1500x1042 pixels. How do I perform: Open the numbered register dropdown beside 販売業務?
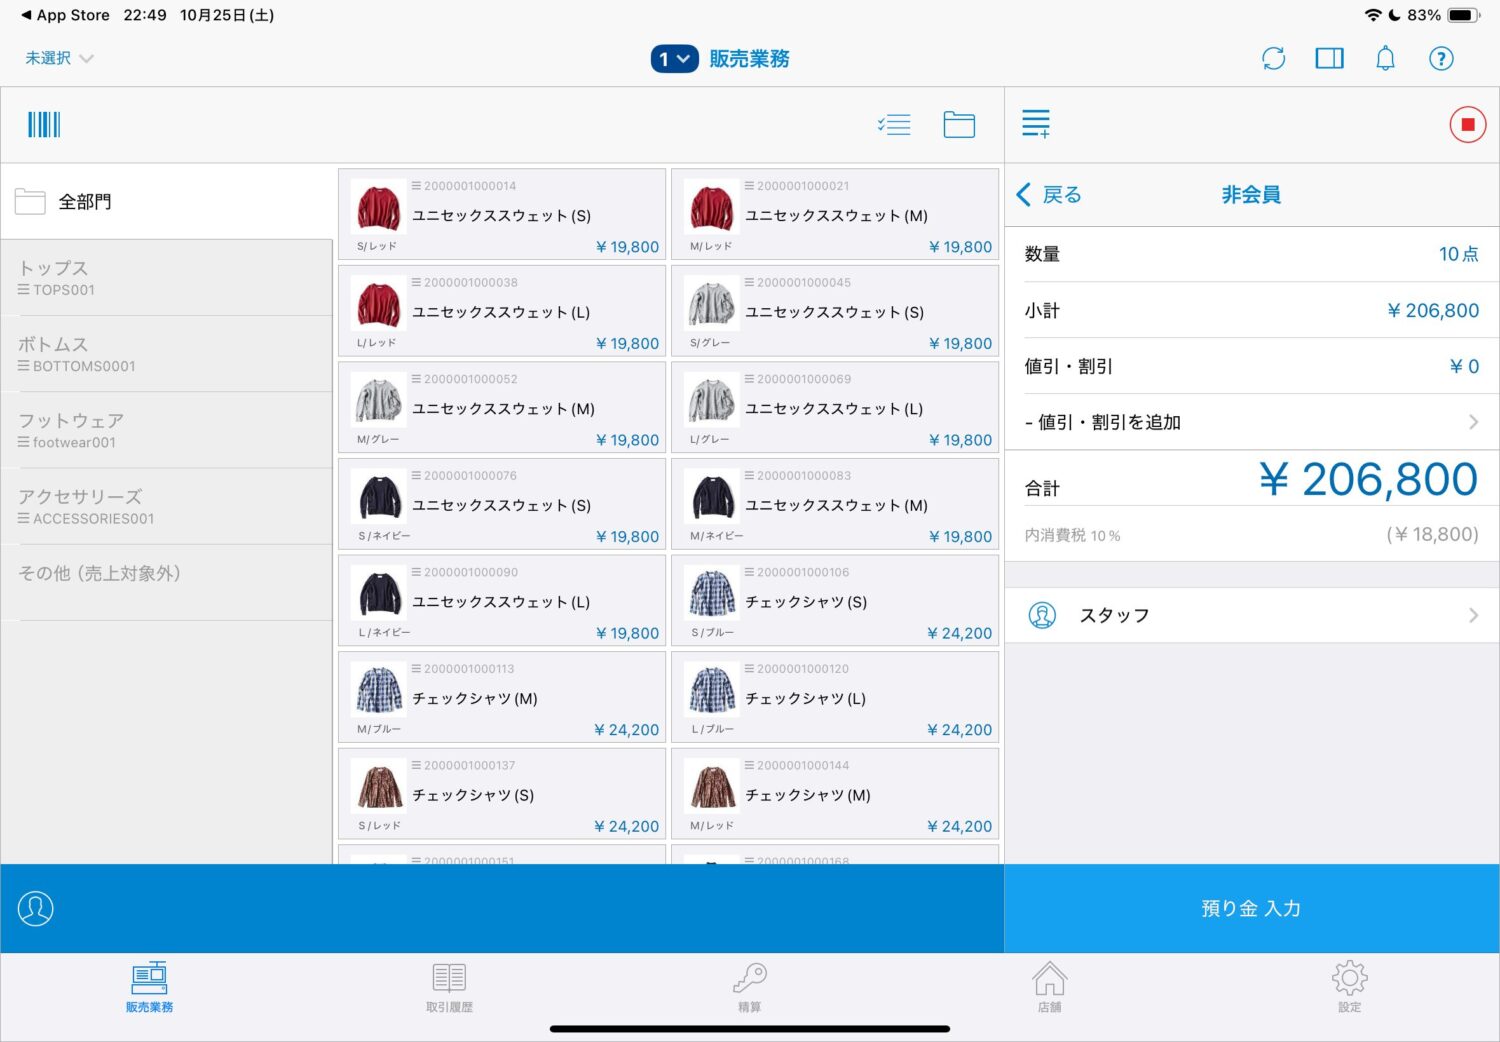click(x=674, y=59)
